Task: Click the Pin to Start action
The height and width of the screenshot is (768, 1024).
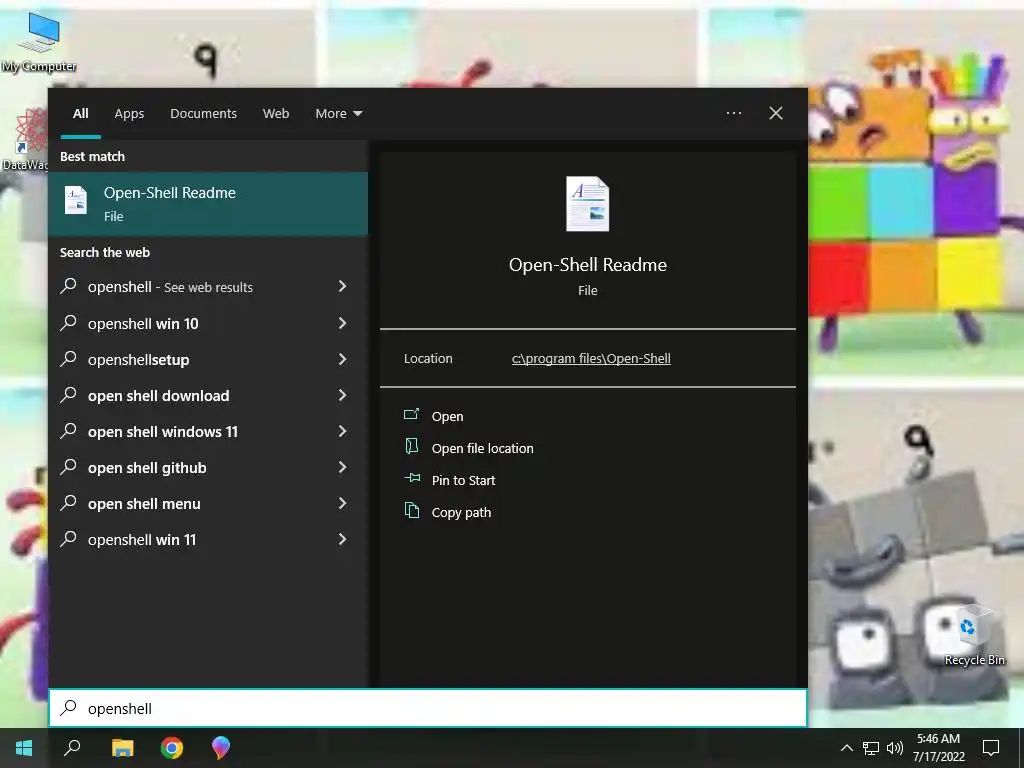Action: click(464, 480)
